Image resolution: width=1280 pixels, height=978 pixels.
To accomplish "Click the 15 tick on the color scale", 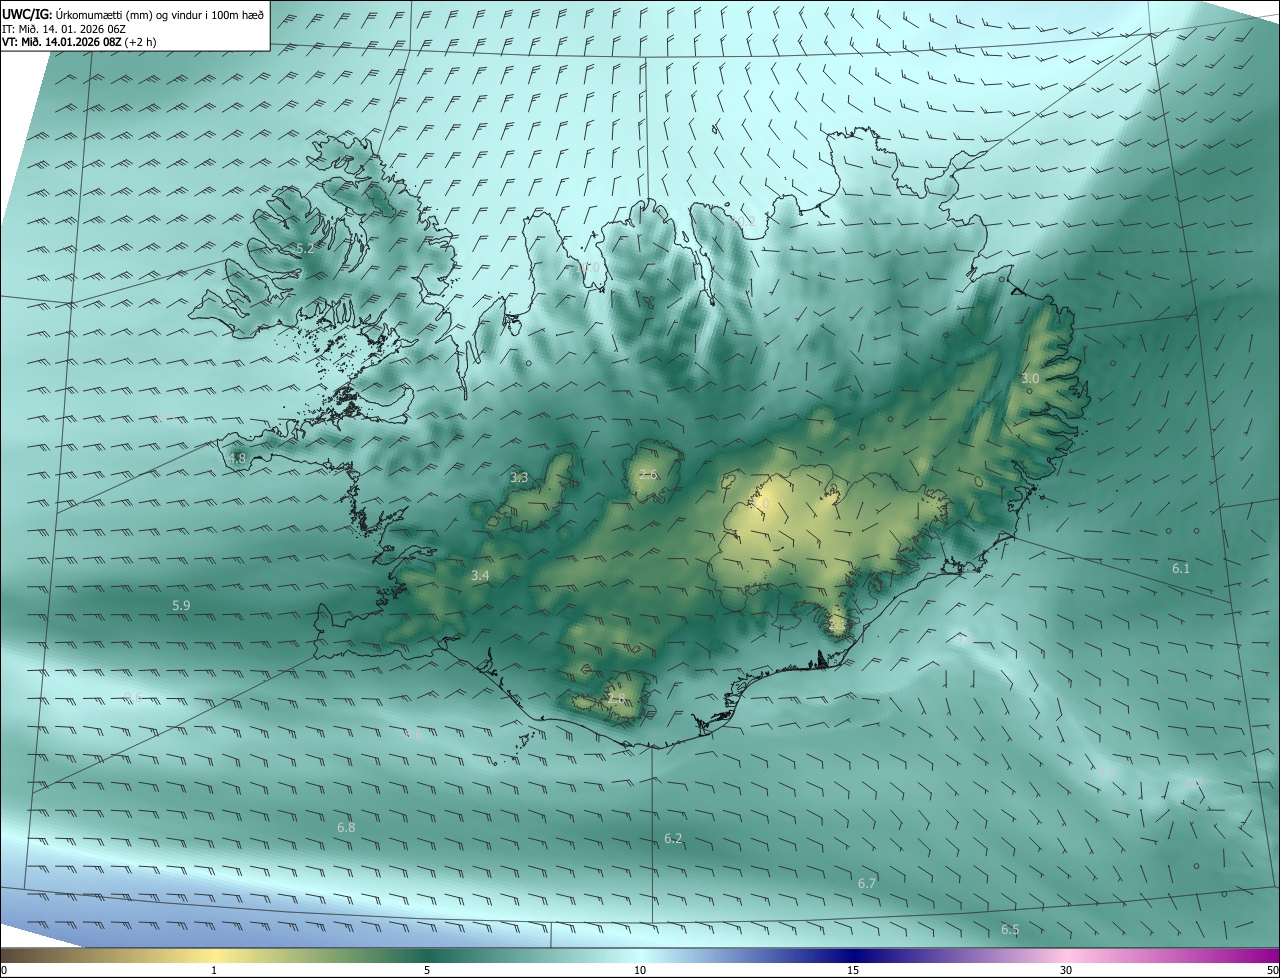I will [x=853, y=970].
